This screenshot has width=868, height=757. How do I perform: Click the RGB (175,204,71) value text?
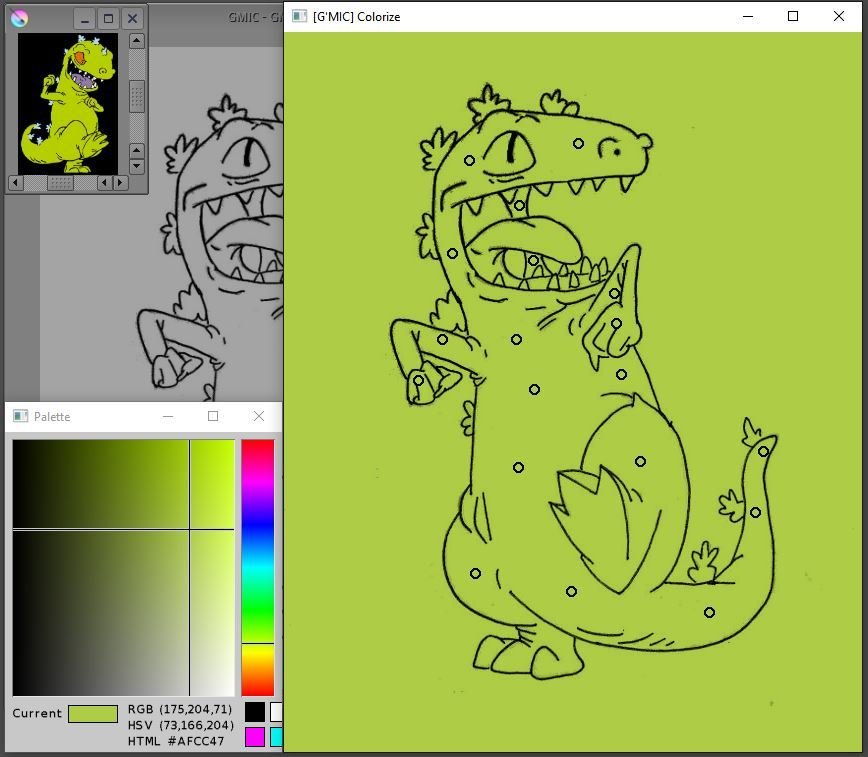pyautogui.click(x=180, y=709)
